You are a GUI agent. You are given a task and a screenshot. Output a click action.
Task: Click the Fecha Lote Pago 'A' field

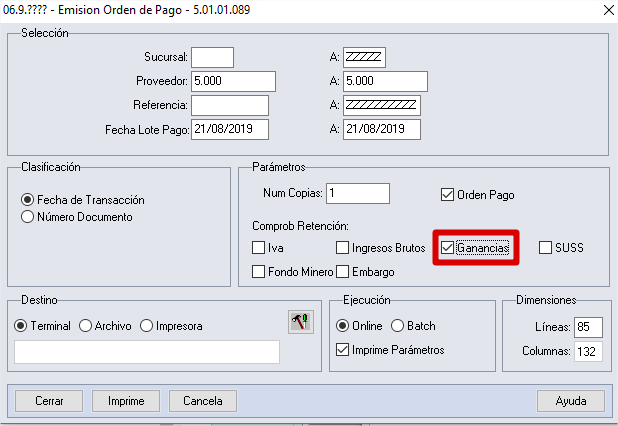click(x=382, y=130)
